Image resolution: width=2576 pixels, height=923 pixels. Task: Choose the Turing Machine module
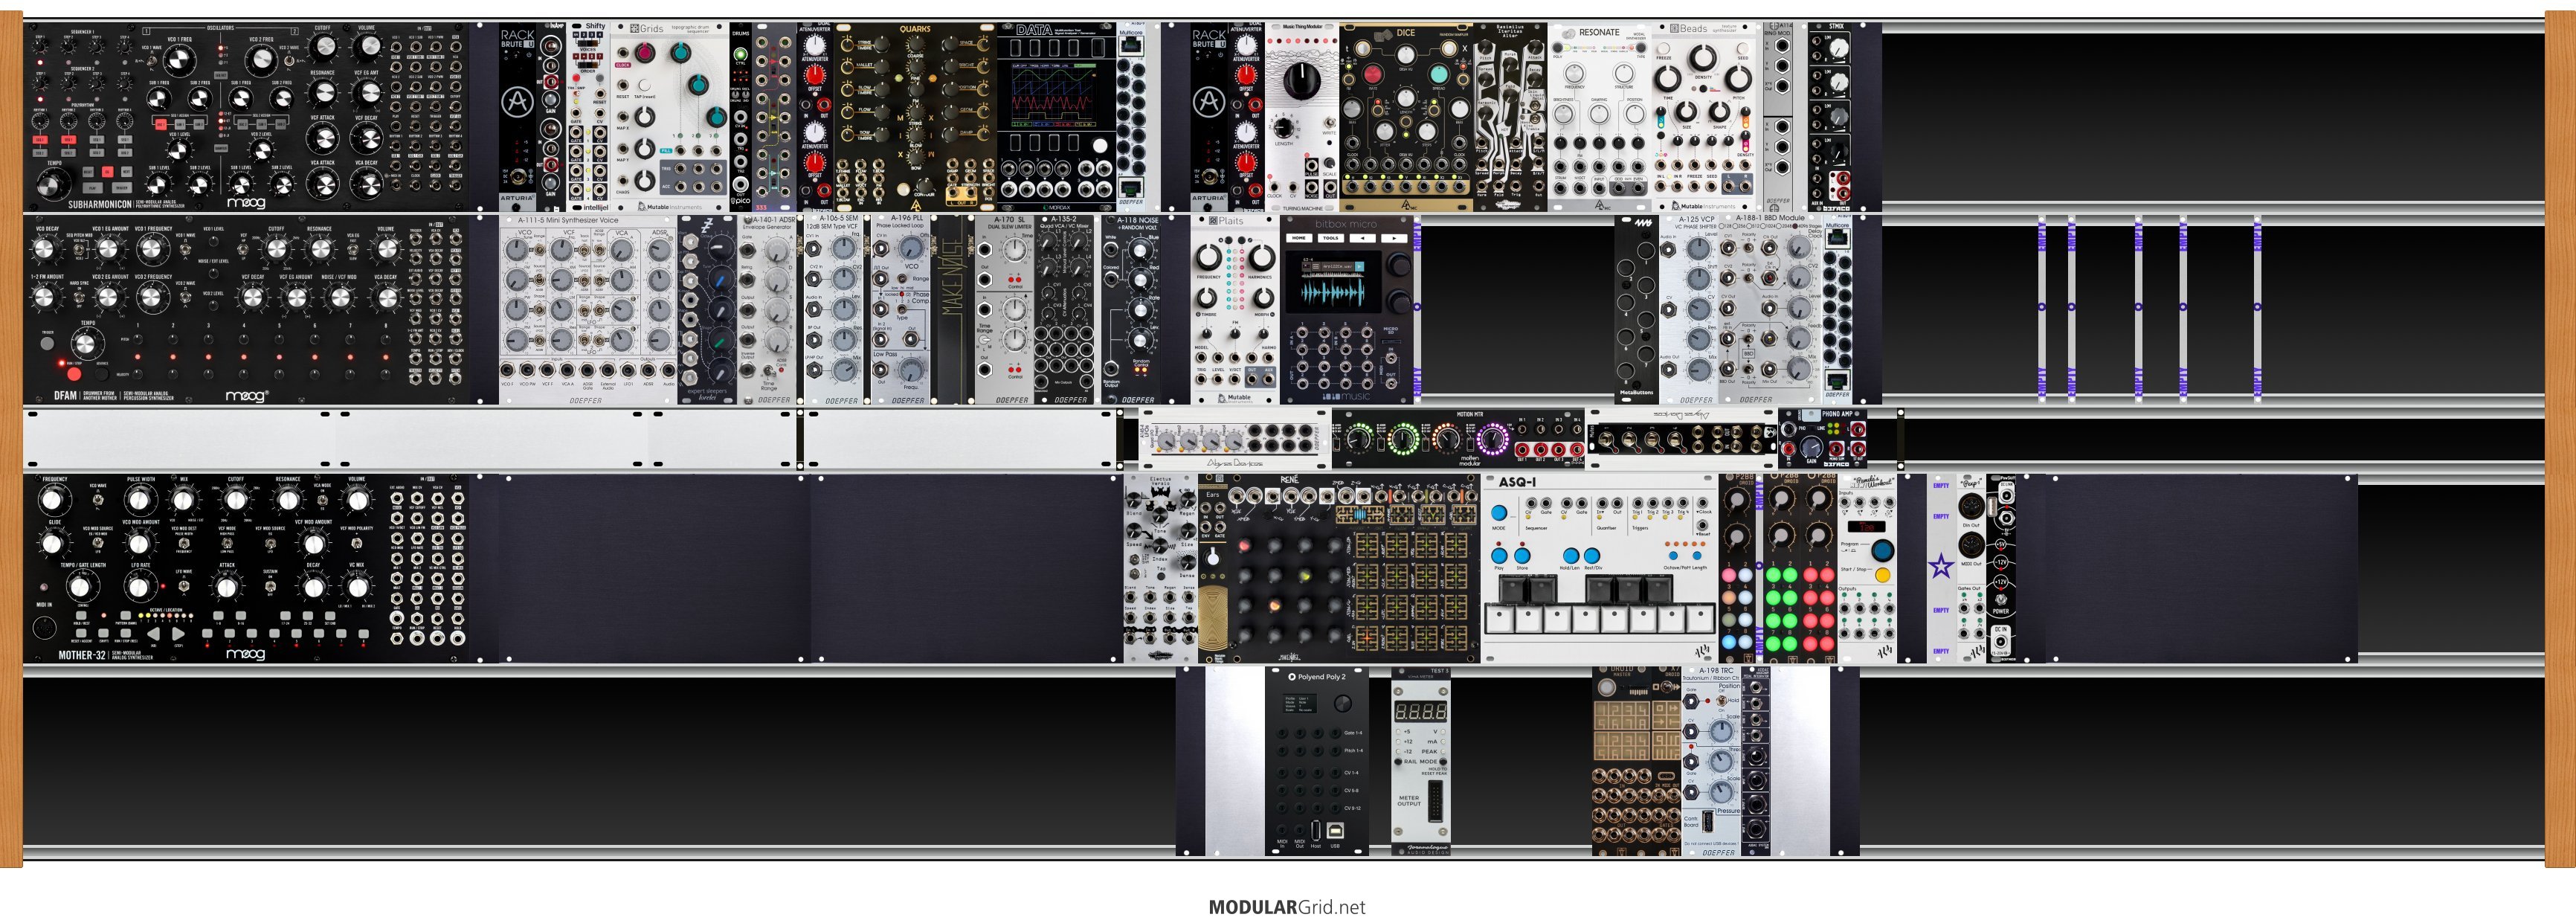point(1302,117)
